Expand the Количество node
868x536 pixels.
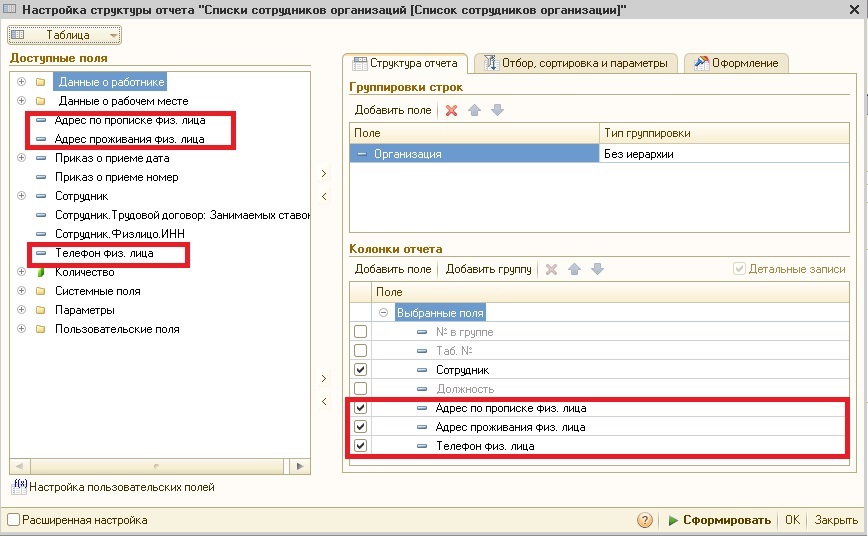[x=21, y=271]
